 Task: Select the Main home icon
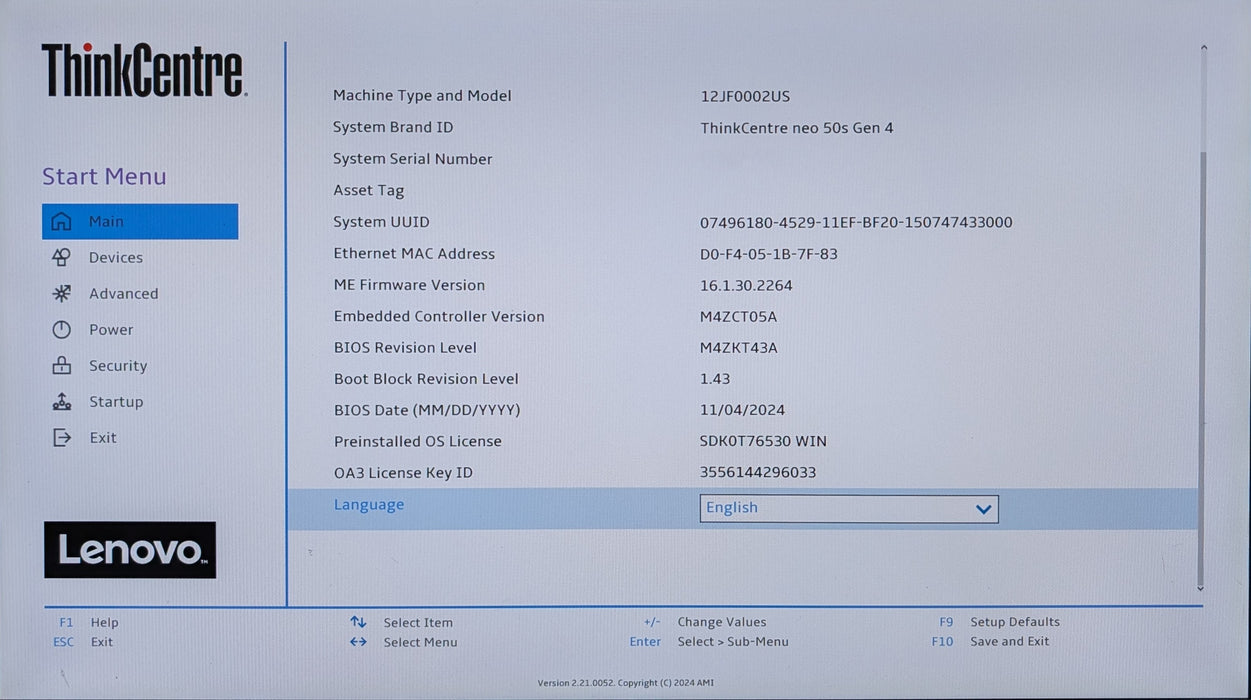[62, 222]
